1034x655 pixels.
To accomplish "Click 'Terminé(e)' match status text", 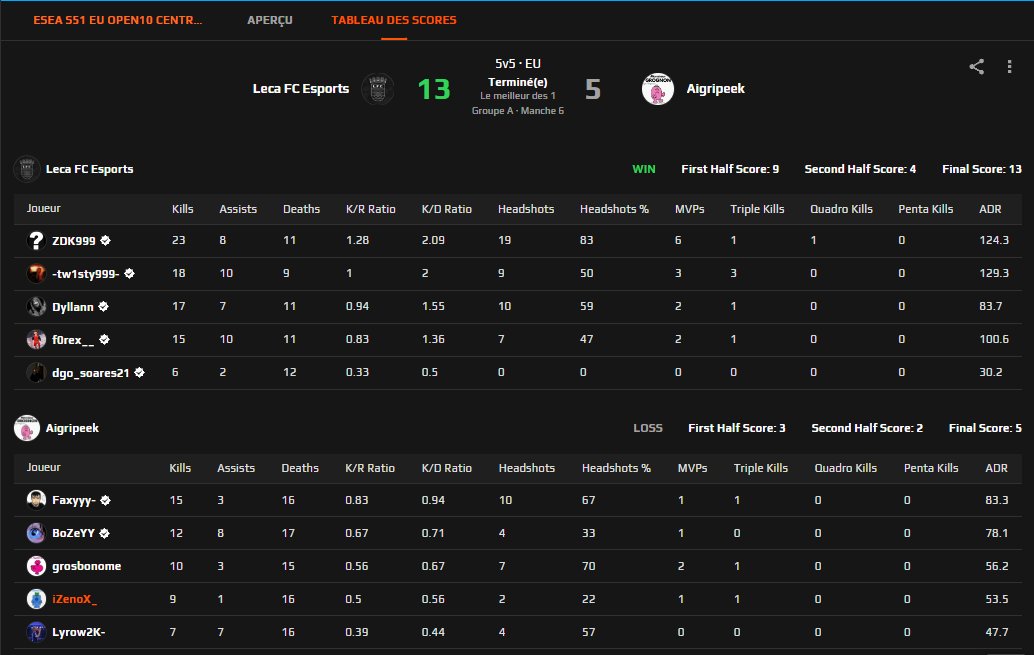I will click(x=518, y=82).
